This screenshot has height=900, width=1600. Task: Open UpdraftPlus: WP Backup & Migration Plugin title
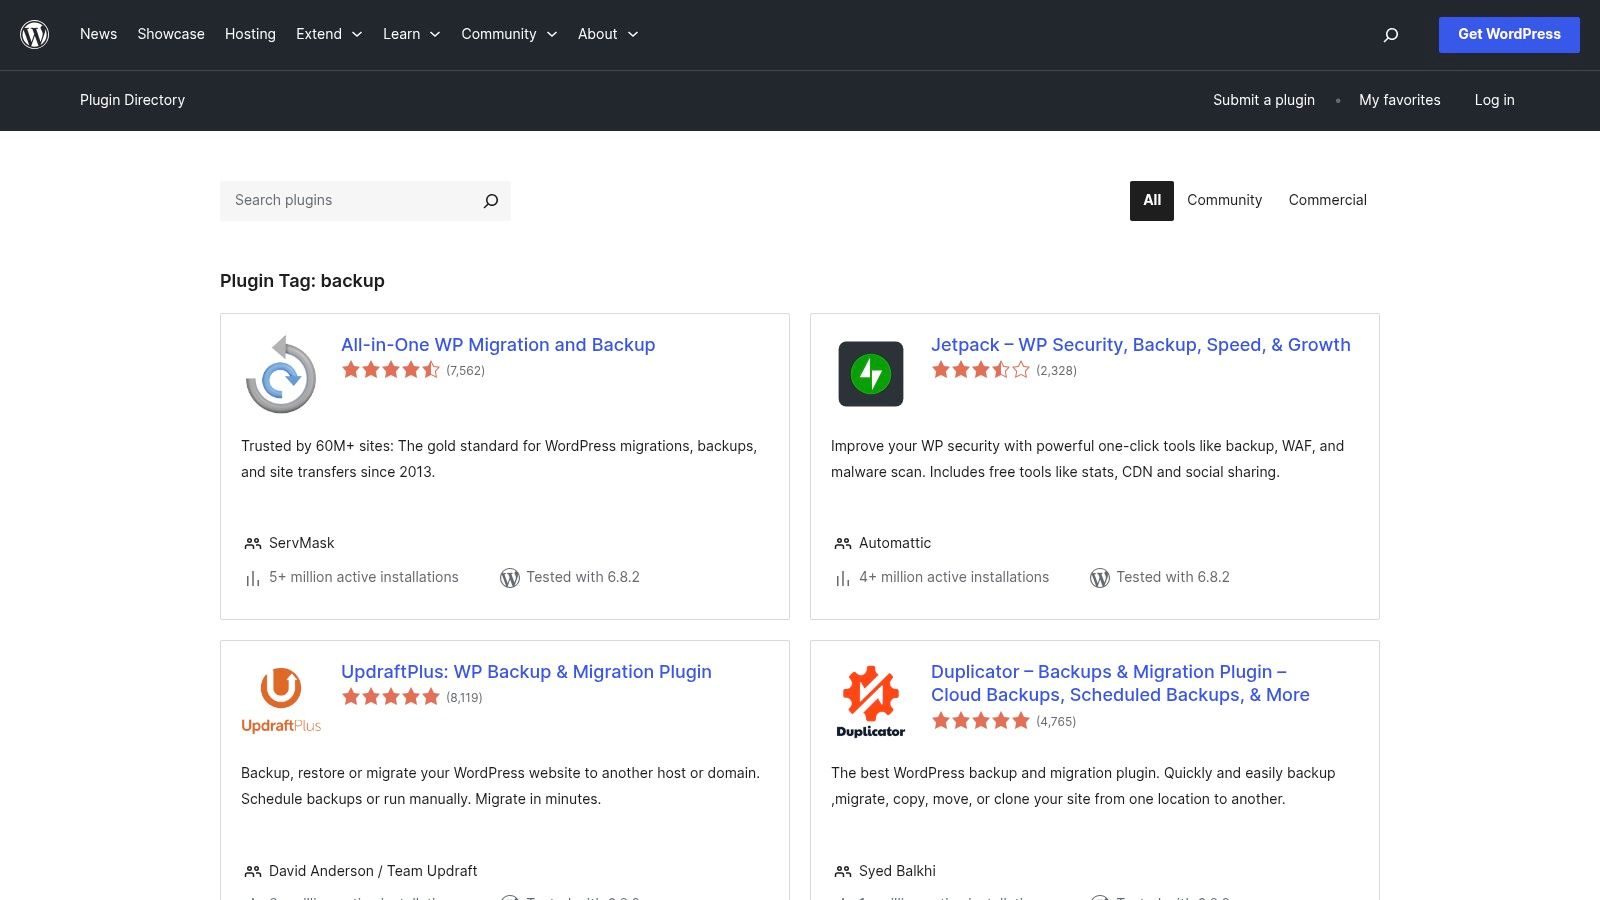click(526, 672)
